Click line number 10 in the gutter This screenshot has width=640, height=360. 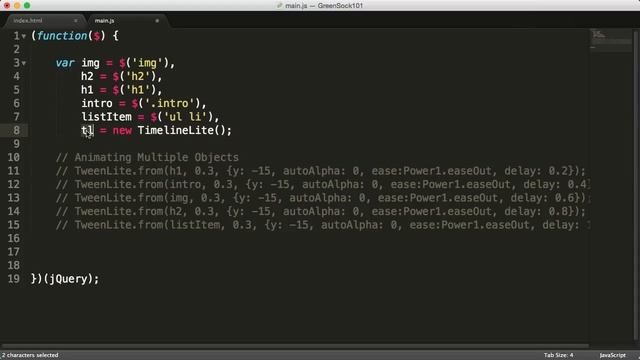pos(13,157)
